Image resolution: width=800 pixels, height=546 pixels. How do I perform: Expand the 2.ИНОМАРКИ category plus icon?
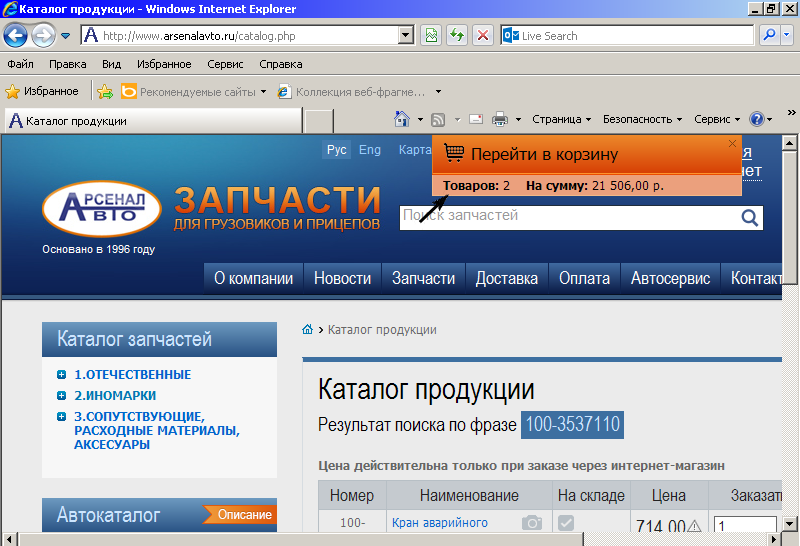pyautogui.click(x=62, y=395)
